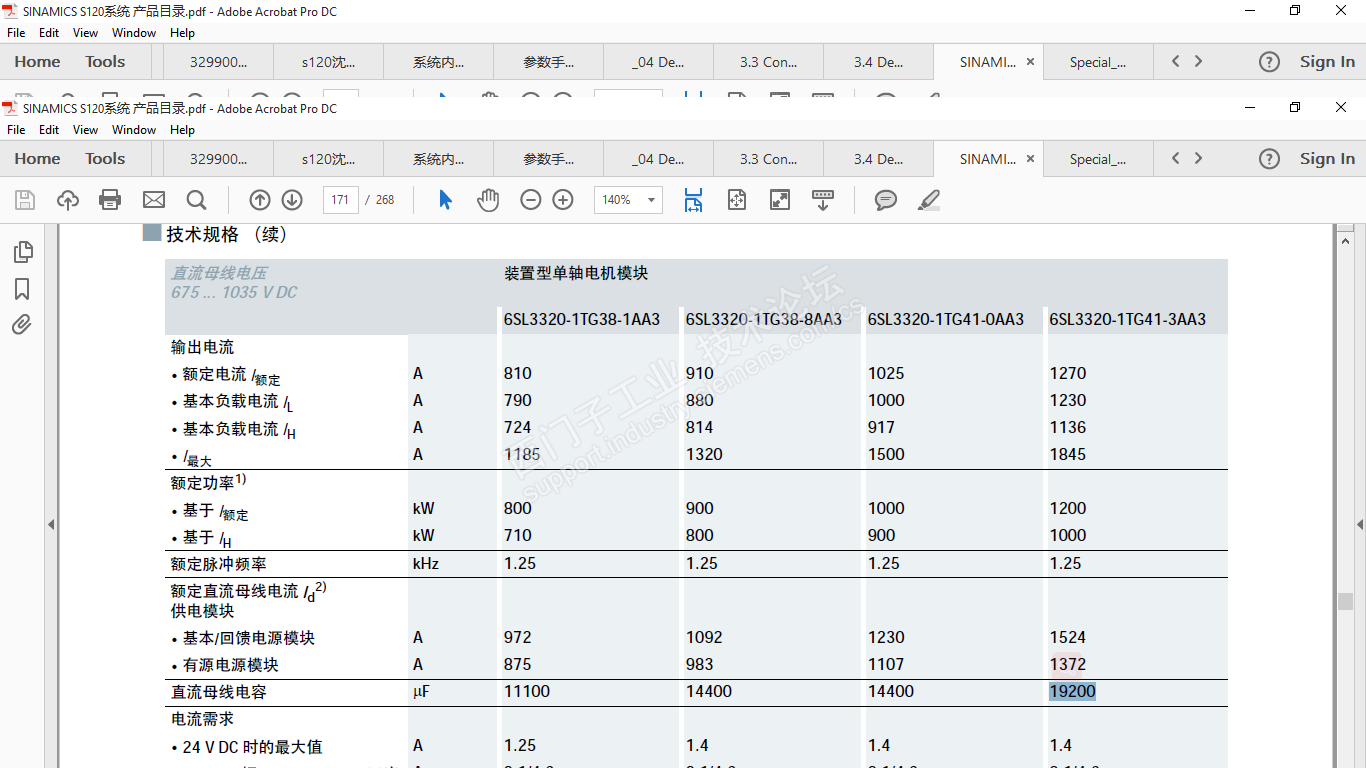Screen dimensions: 1366x768
Task: Open the 140% zoom level dropdown
Action: 628,200
